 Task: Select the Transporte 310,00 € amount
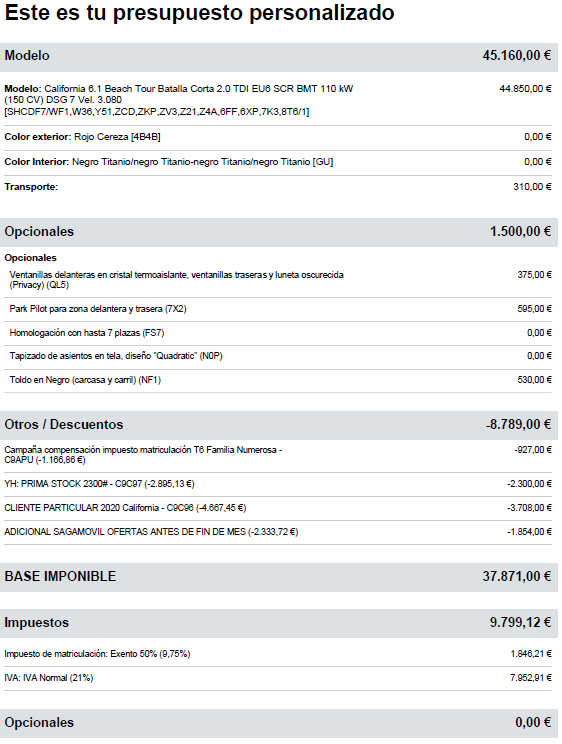(532, 187)
